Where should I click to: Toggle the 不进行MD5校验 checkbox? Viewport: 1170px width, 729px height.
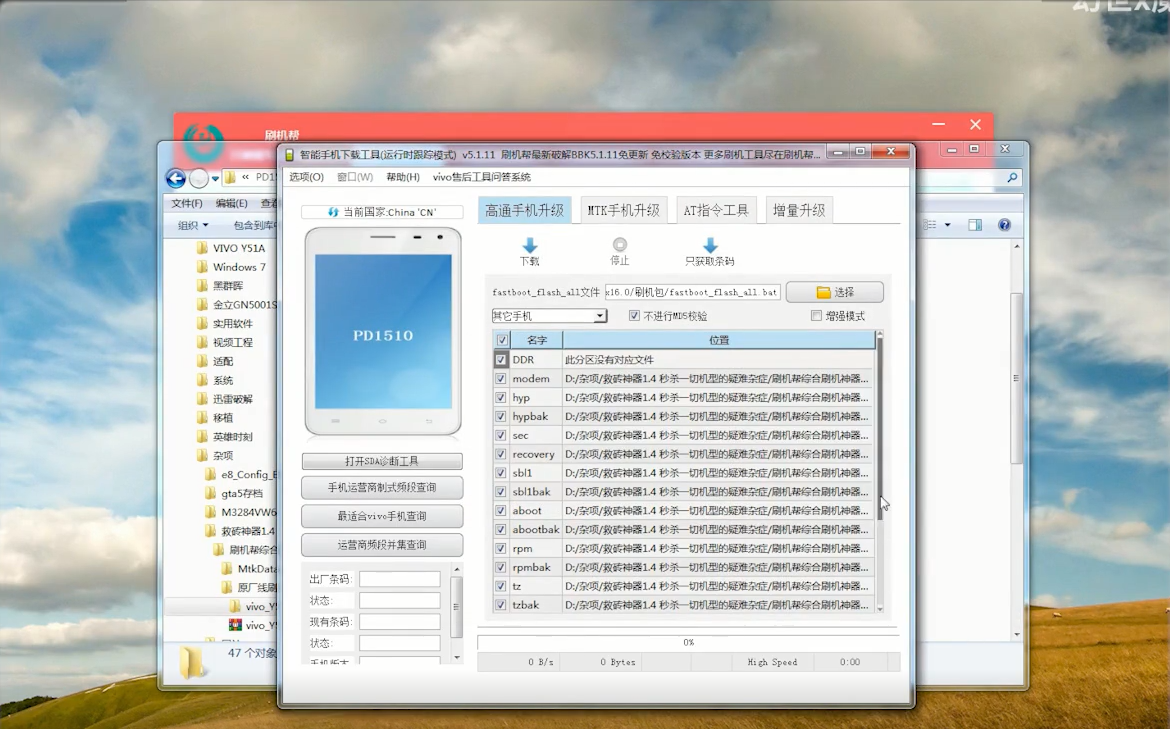[x=634, y=316]
